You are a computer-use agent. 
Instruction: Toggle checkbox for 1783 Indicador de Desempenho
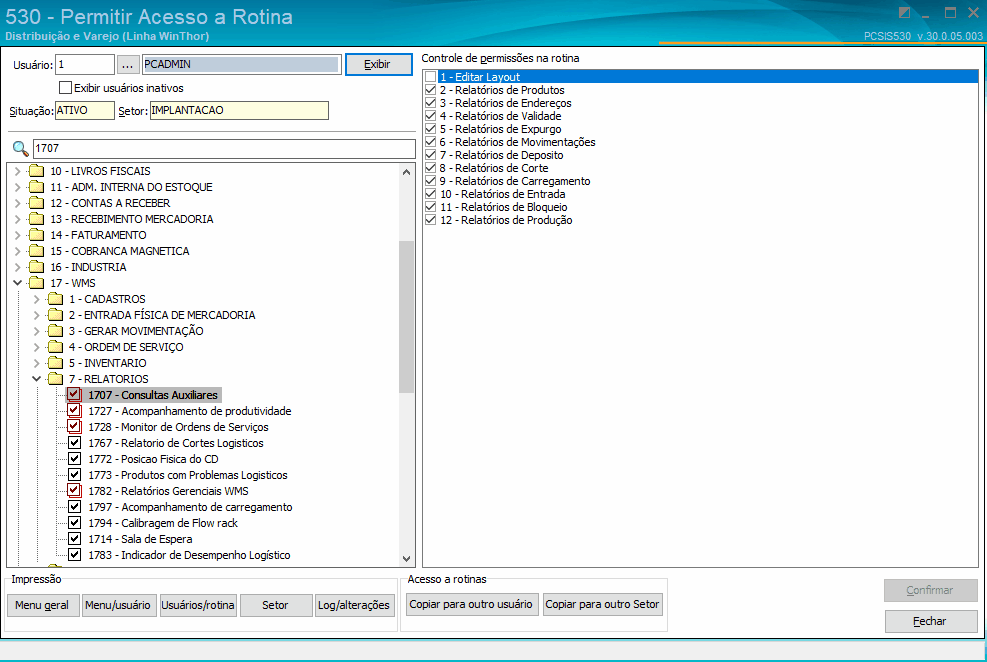[74, 554]
